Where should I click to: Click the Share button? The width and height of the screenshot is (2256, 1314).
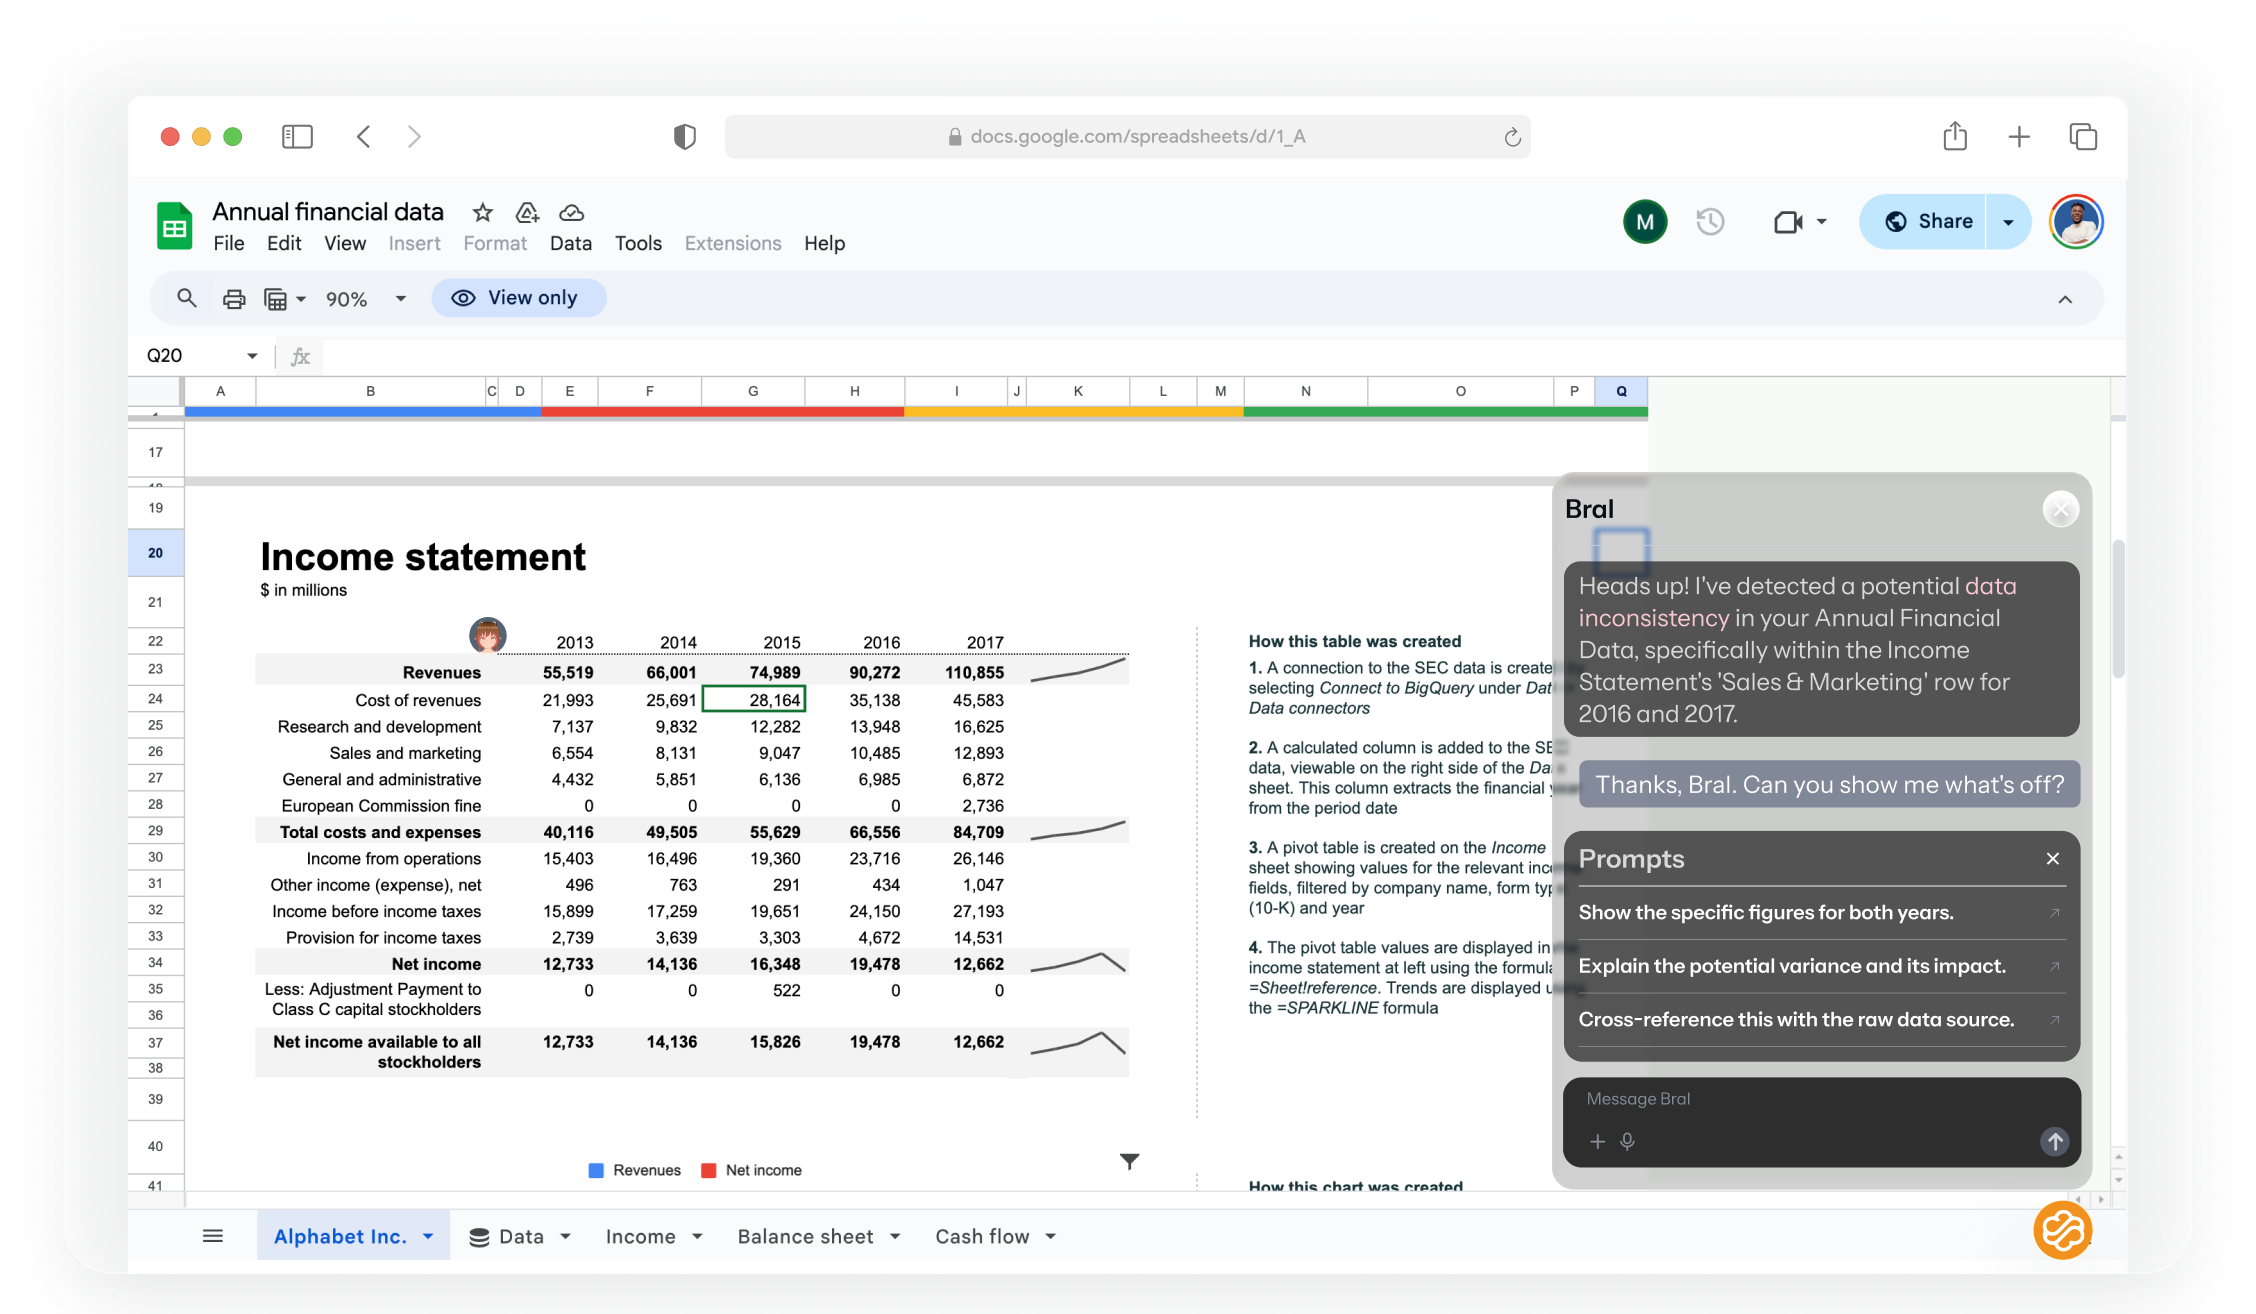(x=1927, y=222)
